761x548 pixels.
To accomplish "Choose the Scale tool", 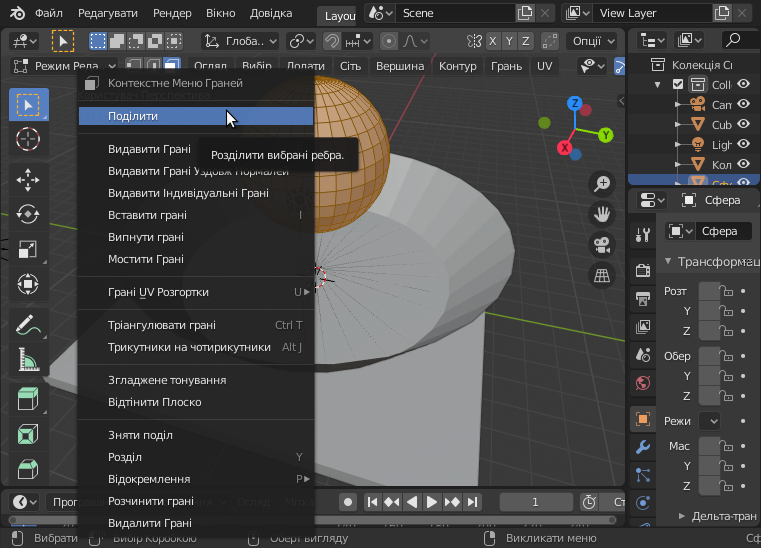I will [x=28, y=249].
